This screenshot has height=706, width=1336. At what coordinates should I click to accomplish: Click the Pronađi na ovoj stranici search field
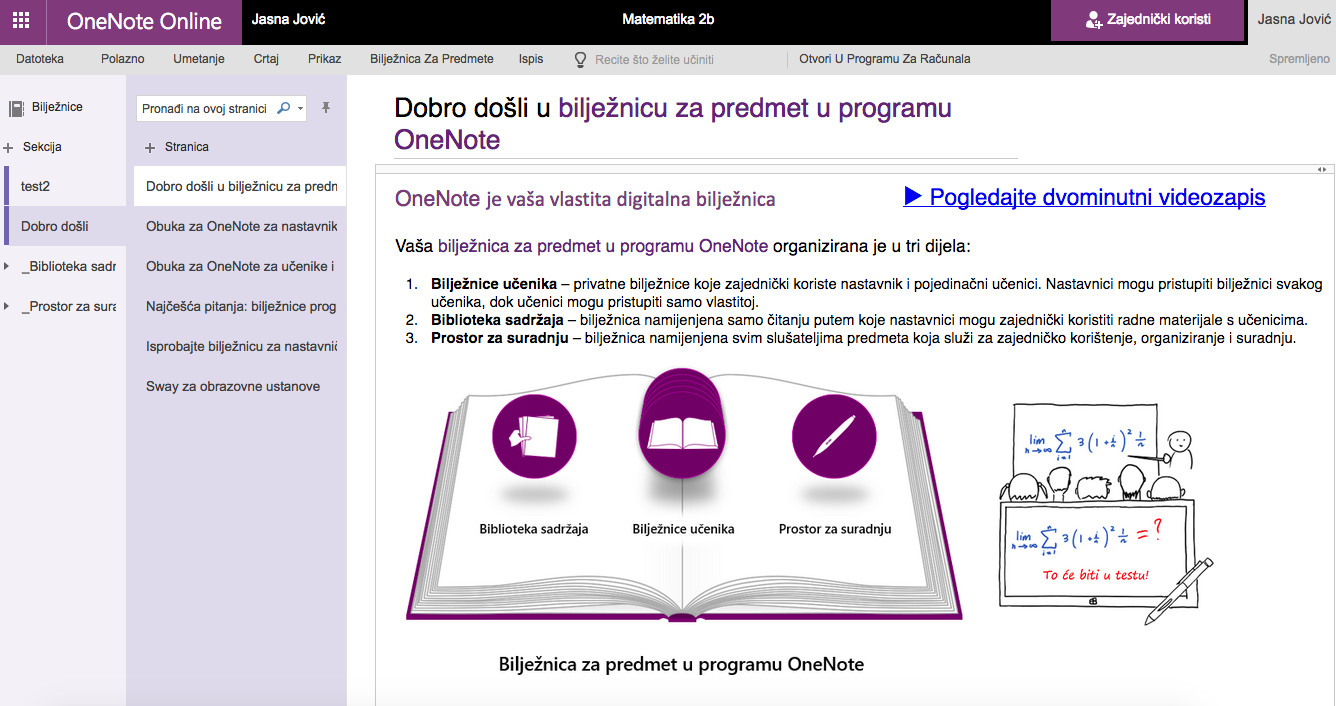[x=205, y=108]
